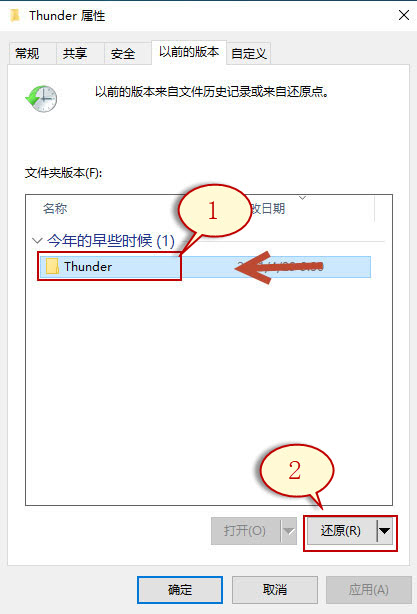
Task: Click the 应用(A) apply button
Action: point(368,590)
